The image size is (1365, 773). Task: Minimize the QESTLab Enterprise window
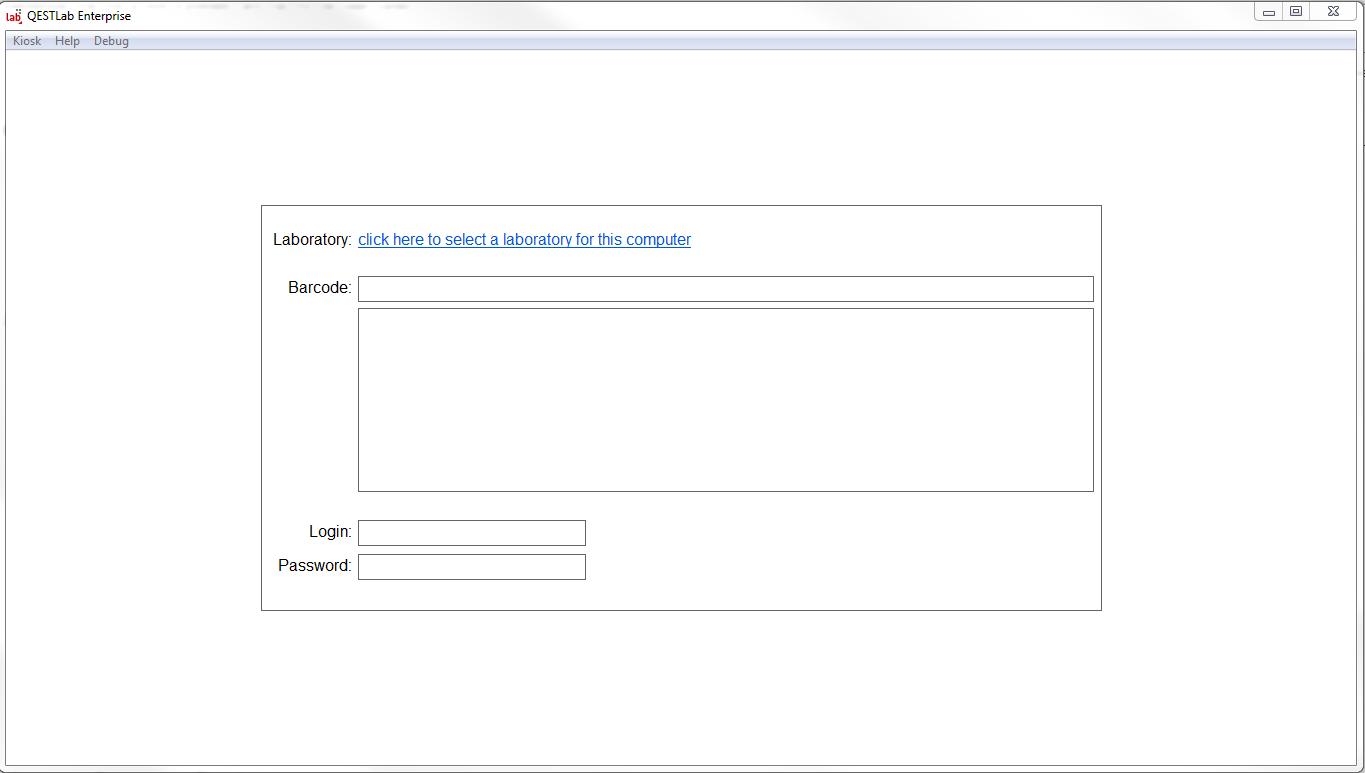pyautogui.click(x=1269, y=12)
